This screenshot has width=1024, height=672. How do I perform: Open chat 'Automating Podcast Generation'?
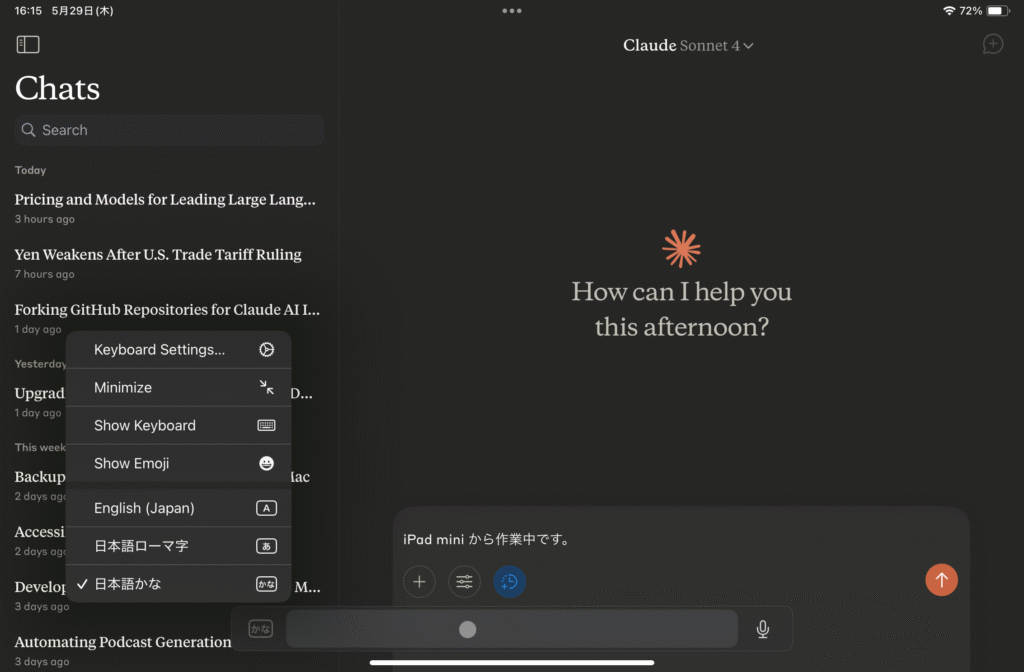[x=123, y=650]
